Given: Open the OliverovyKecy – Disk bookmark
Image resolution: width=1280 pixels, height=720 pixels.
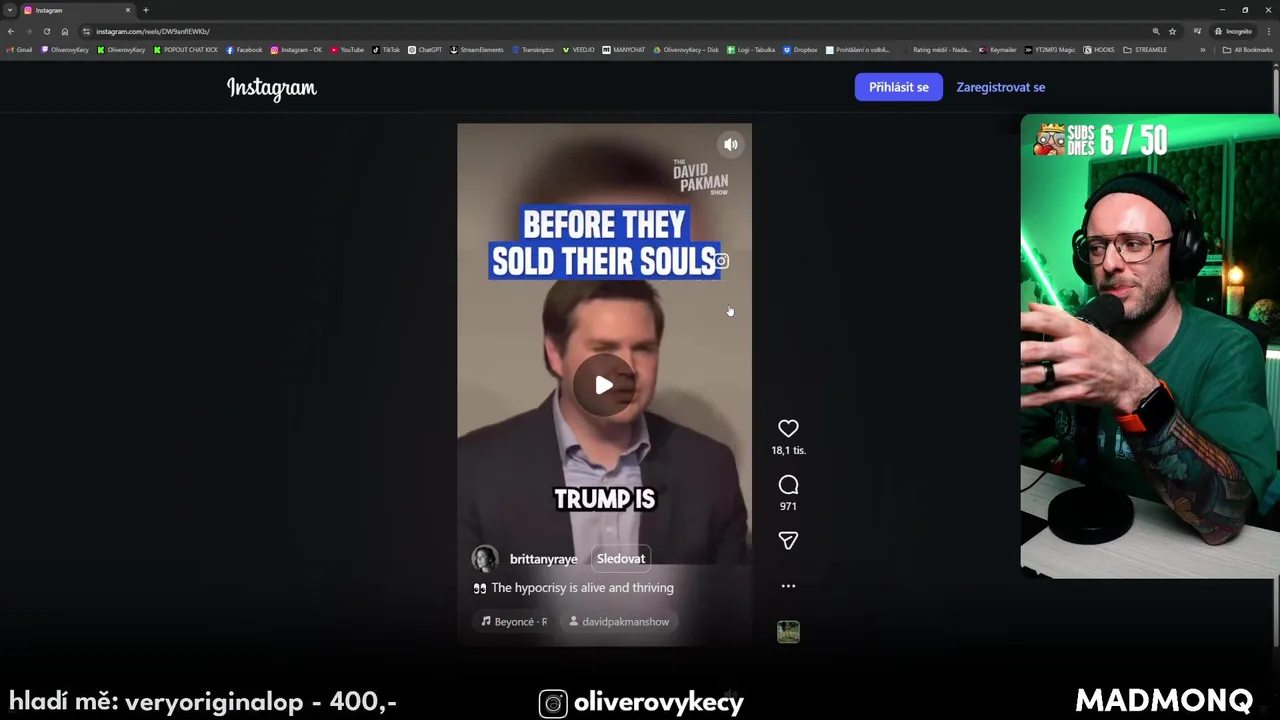Looking at the screenshot, I should point(686,50).
